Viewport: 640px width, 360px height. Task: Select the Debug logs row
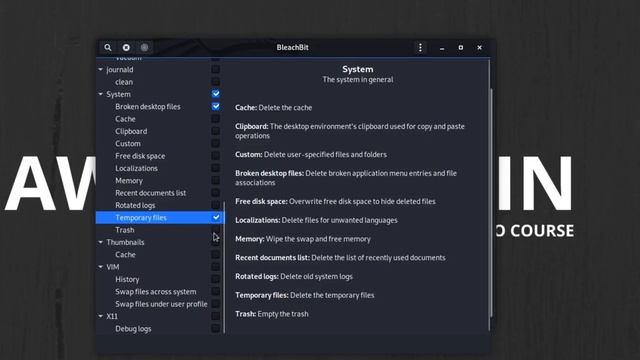pos(160,328)
